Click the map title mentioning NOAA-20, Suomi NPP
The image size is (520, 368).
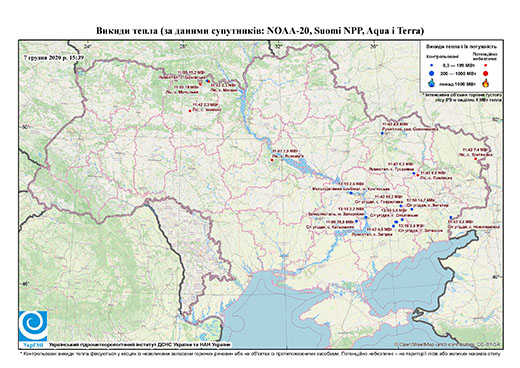pos(260,31)
